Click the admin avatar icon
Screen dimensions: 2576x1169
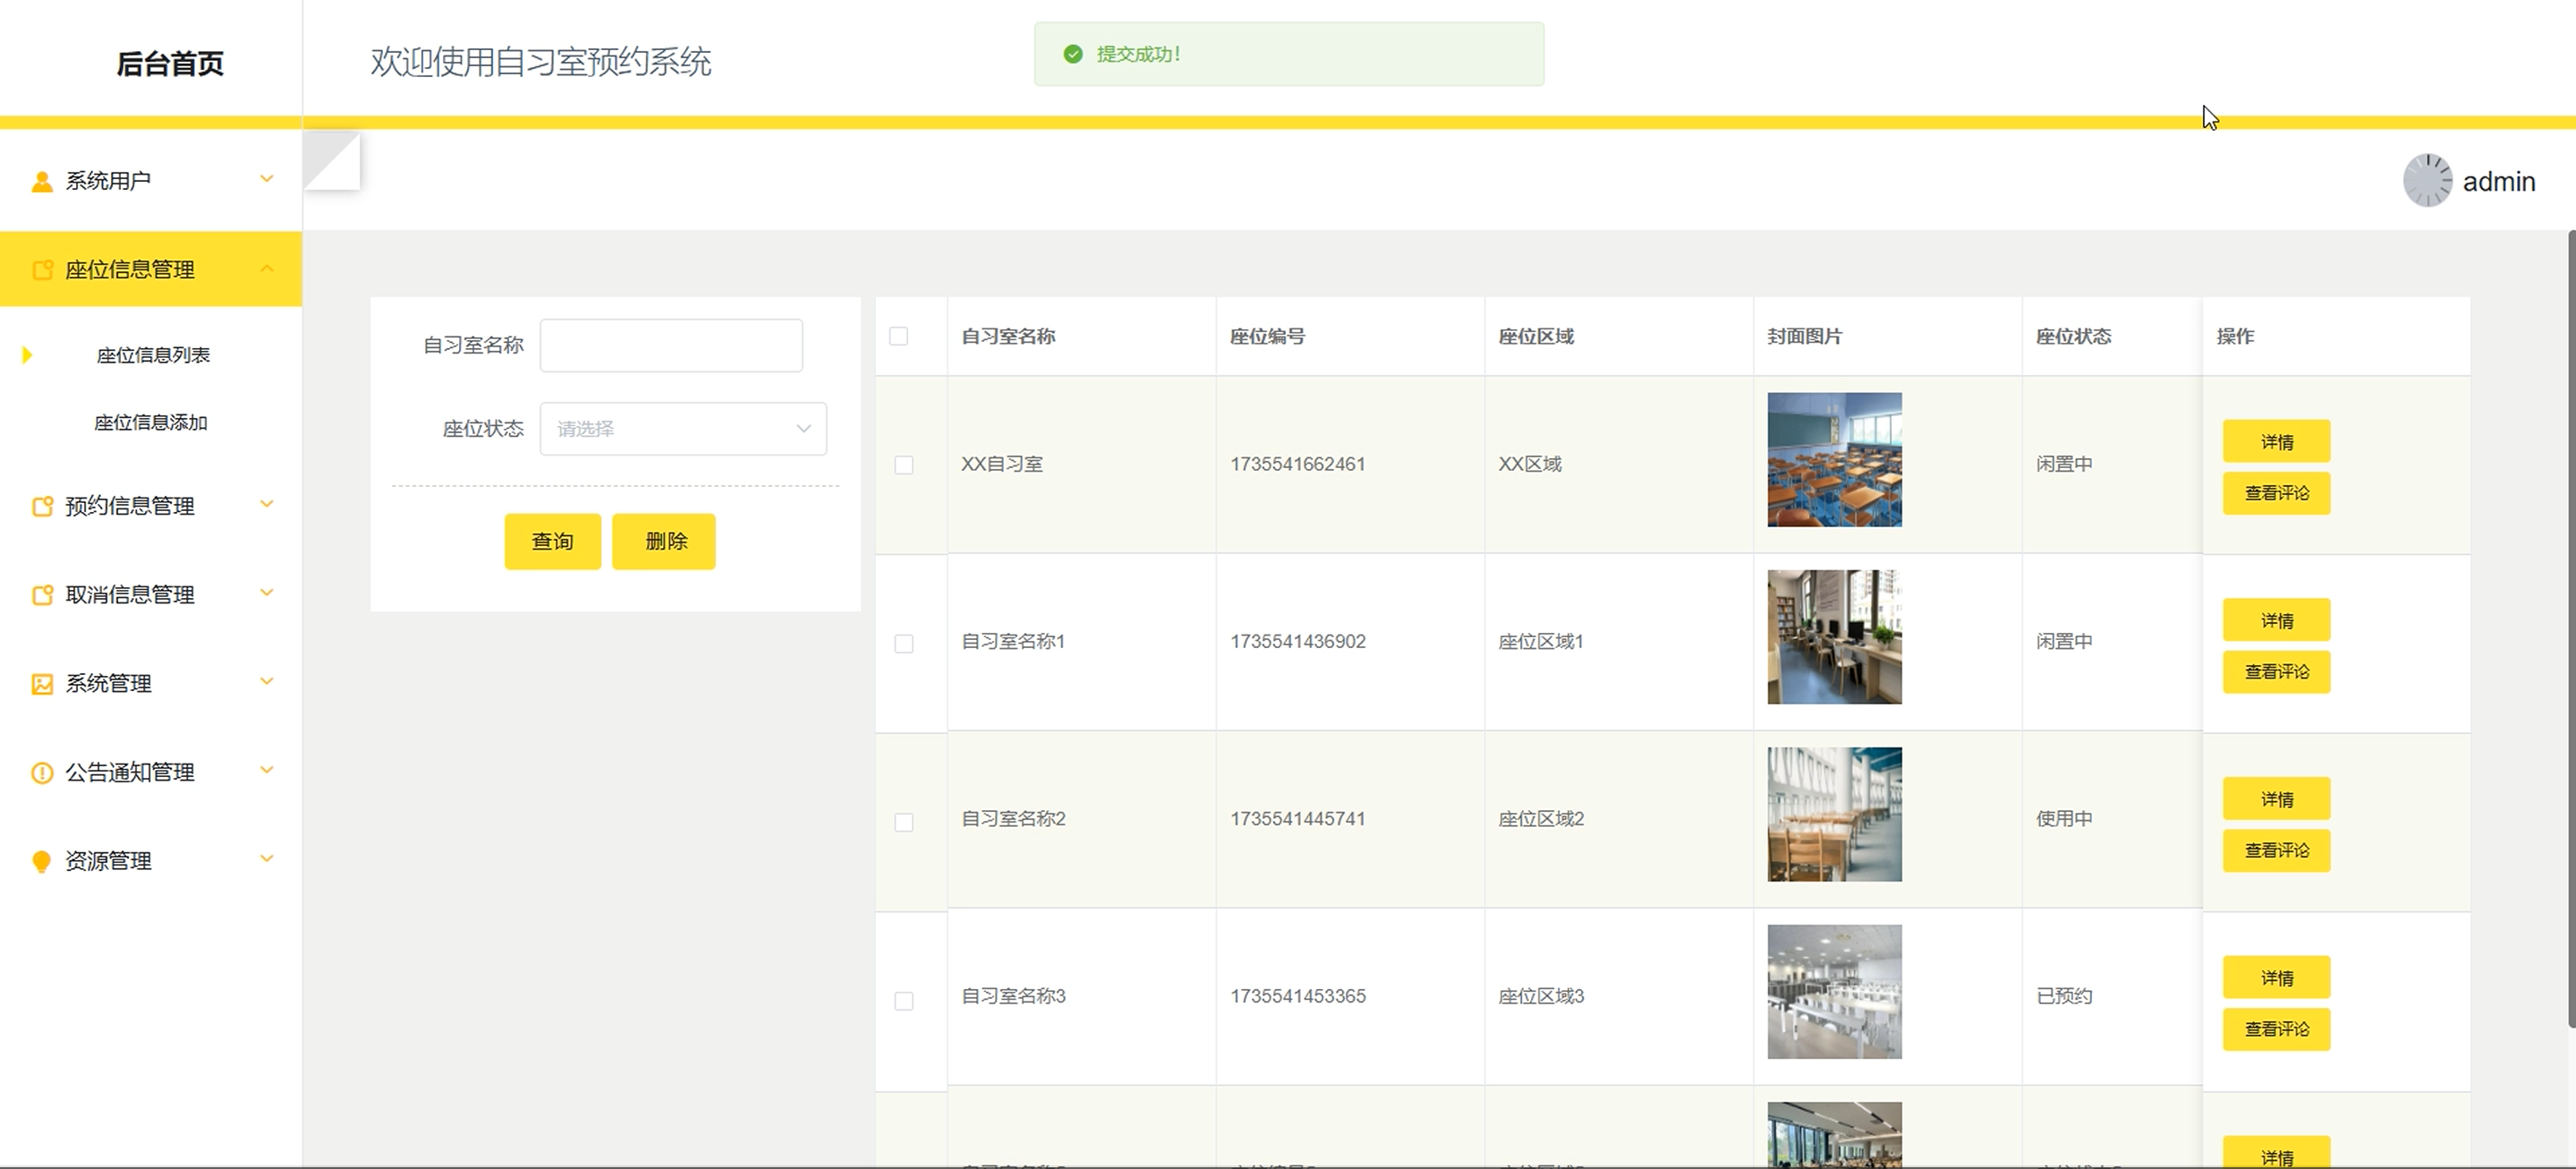coord(2427,181)
